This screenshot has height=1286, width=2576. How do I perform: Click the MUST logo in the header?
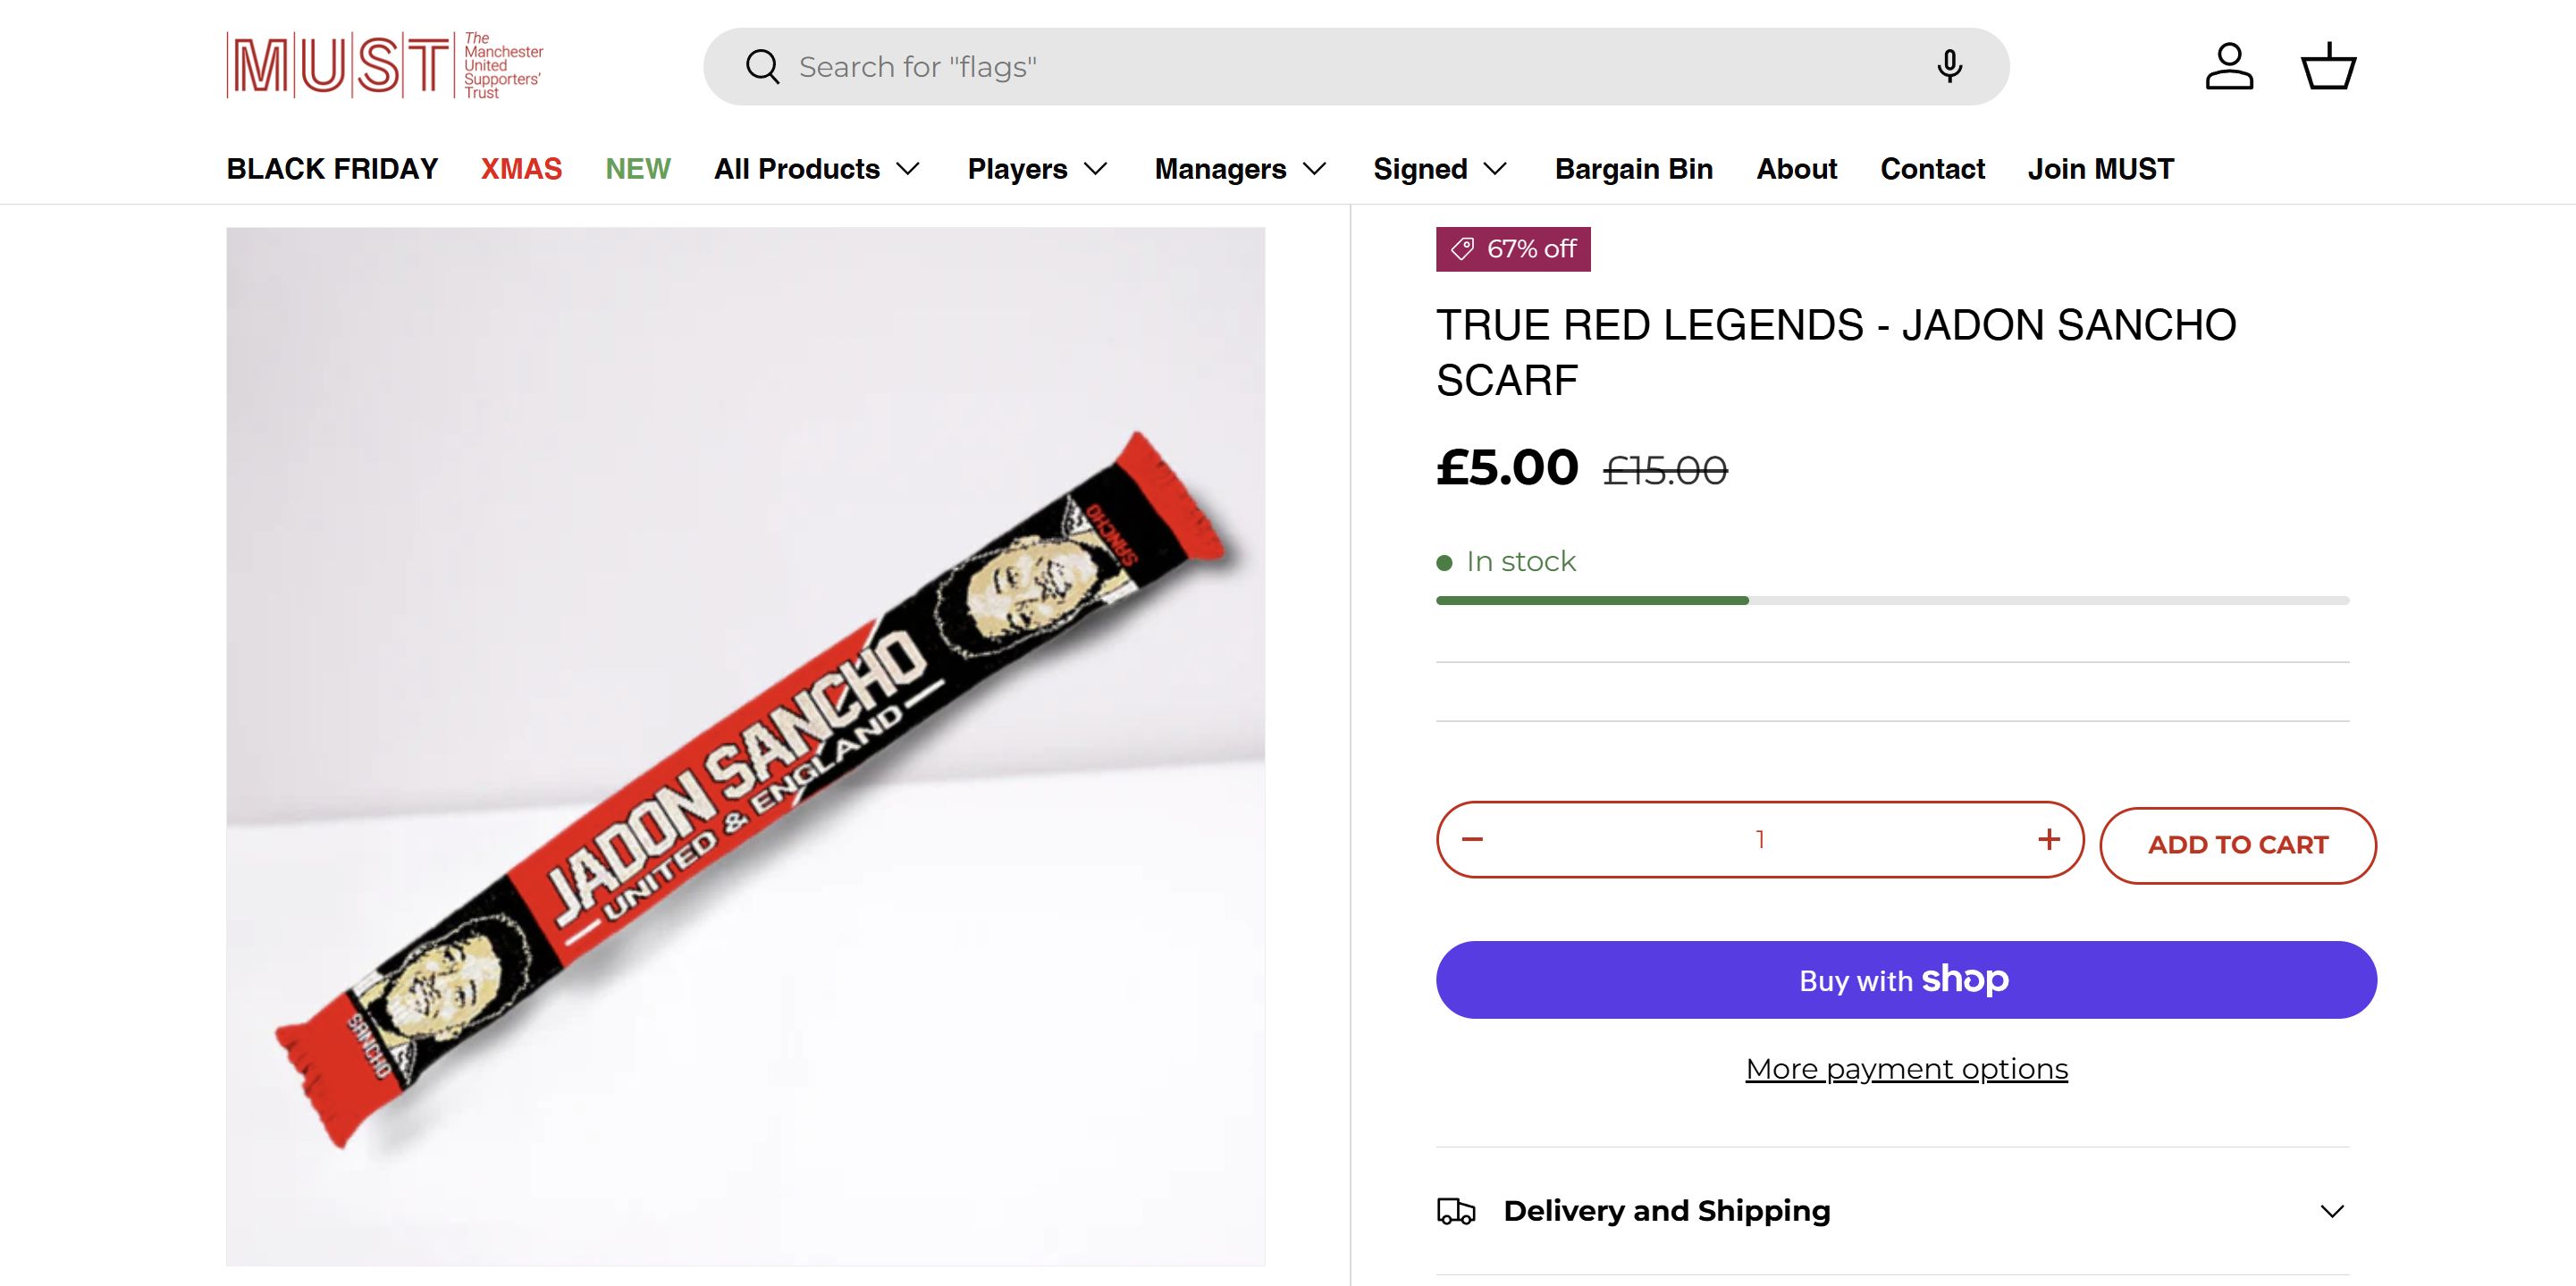pos(385,66)
